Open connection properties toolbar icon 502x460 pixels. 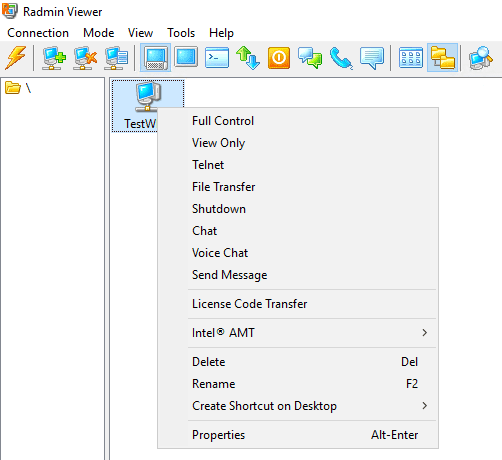[116, 57]
